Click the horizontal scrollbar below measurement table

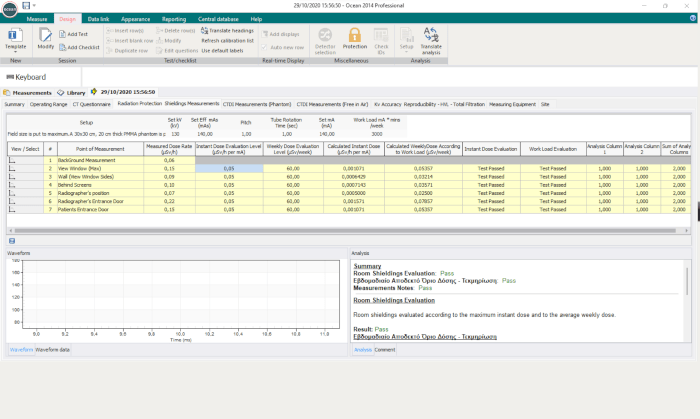coord(340,230)
